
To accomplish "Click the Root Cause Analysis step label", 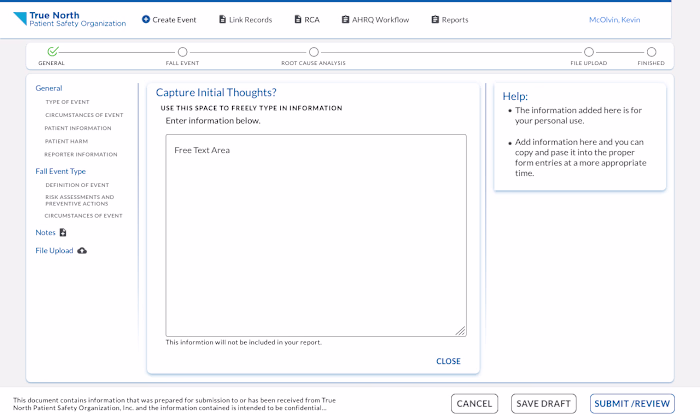I will pyautogui.click(x=313, y=63).
